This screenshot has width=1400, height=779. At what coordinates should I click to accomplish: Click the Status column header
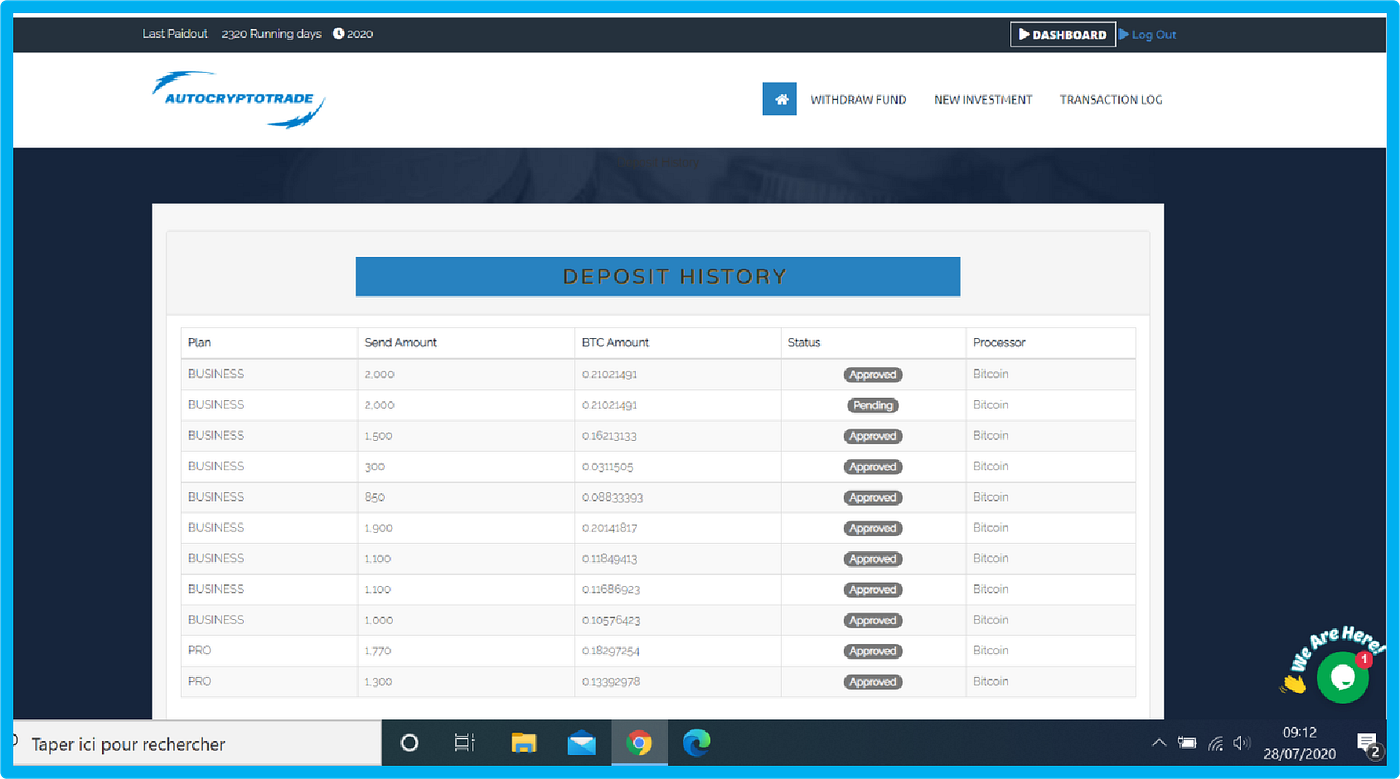coord(804,342)
